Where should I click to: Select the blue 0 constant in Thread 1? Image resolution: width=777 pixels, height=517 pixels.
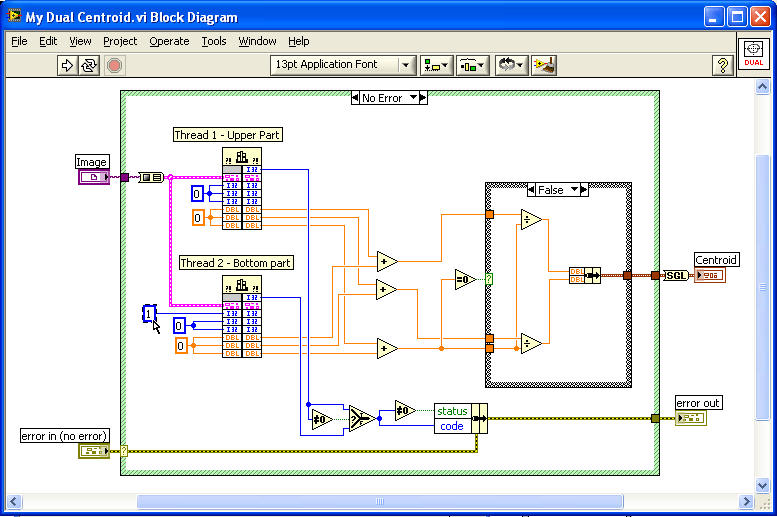pos(197,193)
